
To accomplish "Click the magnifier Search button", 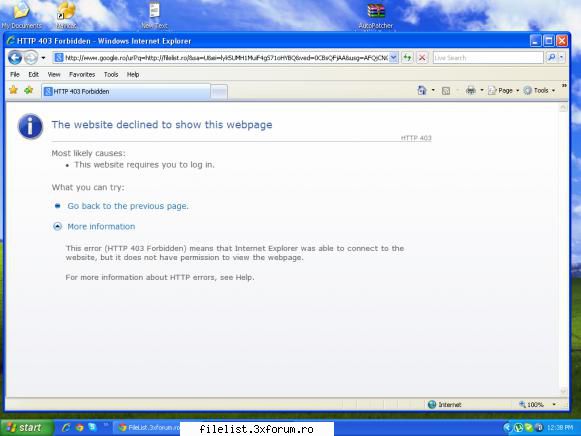I will coord(551,57).
